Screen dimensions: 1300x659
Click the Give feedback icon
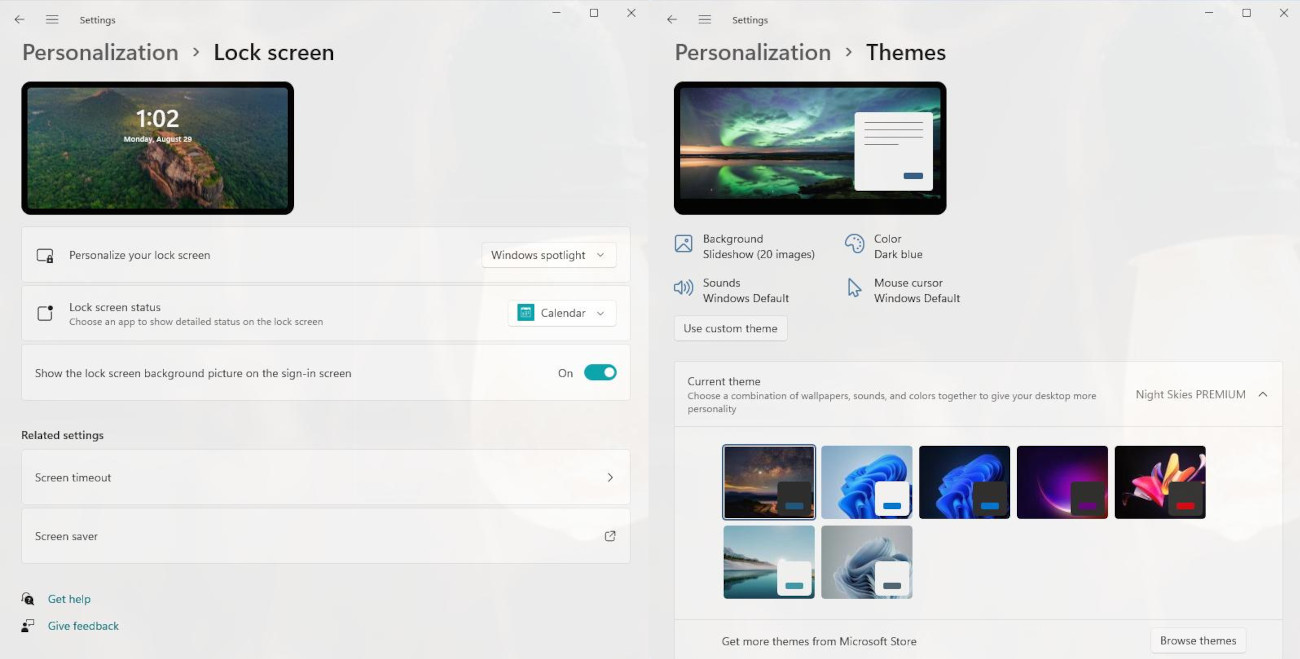(x=28, y=626)
